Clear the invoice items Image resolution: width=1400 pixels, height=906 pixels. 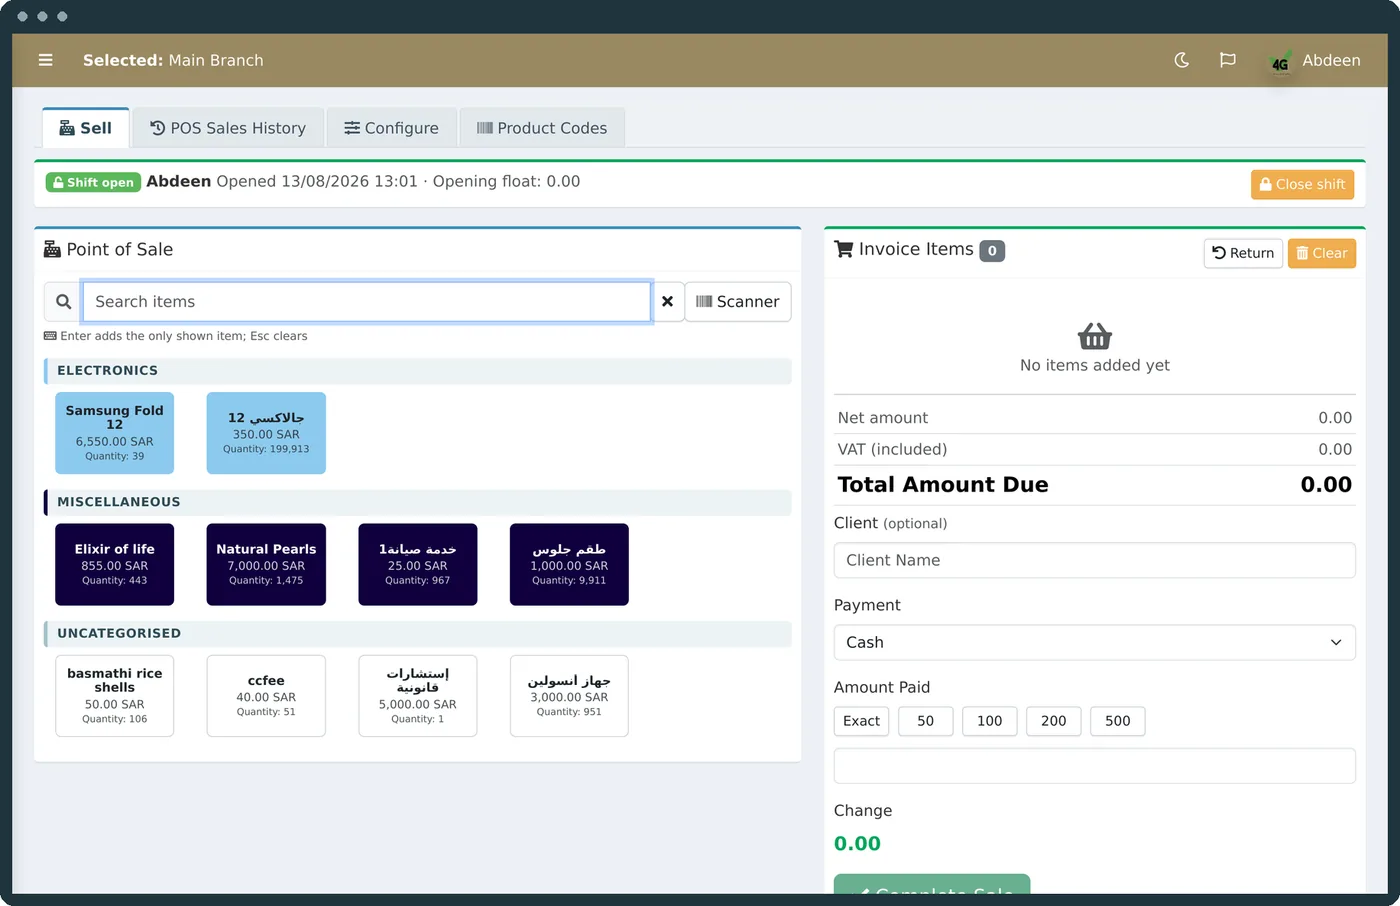click(x=1322, y=253)
